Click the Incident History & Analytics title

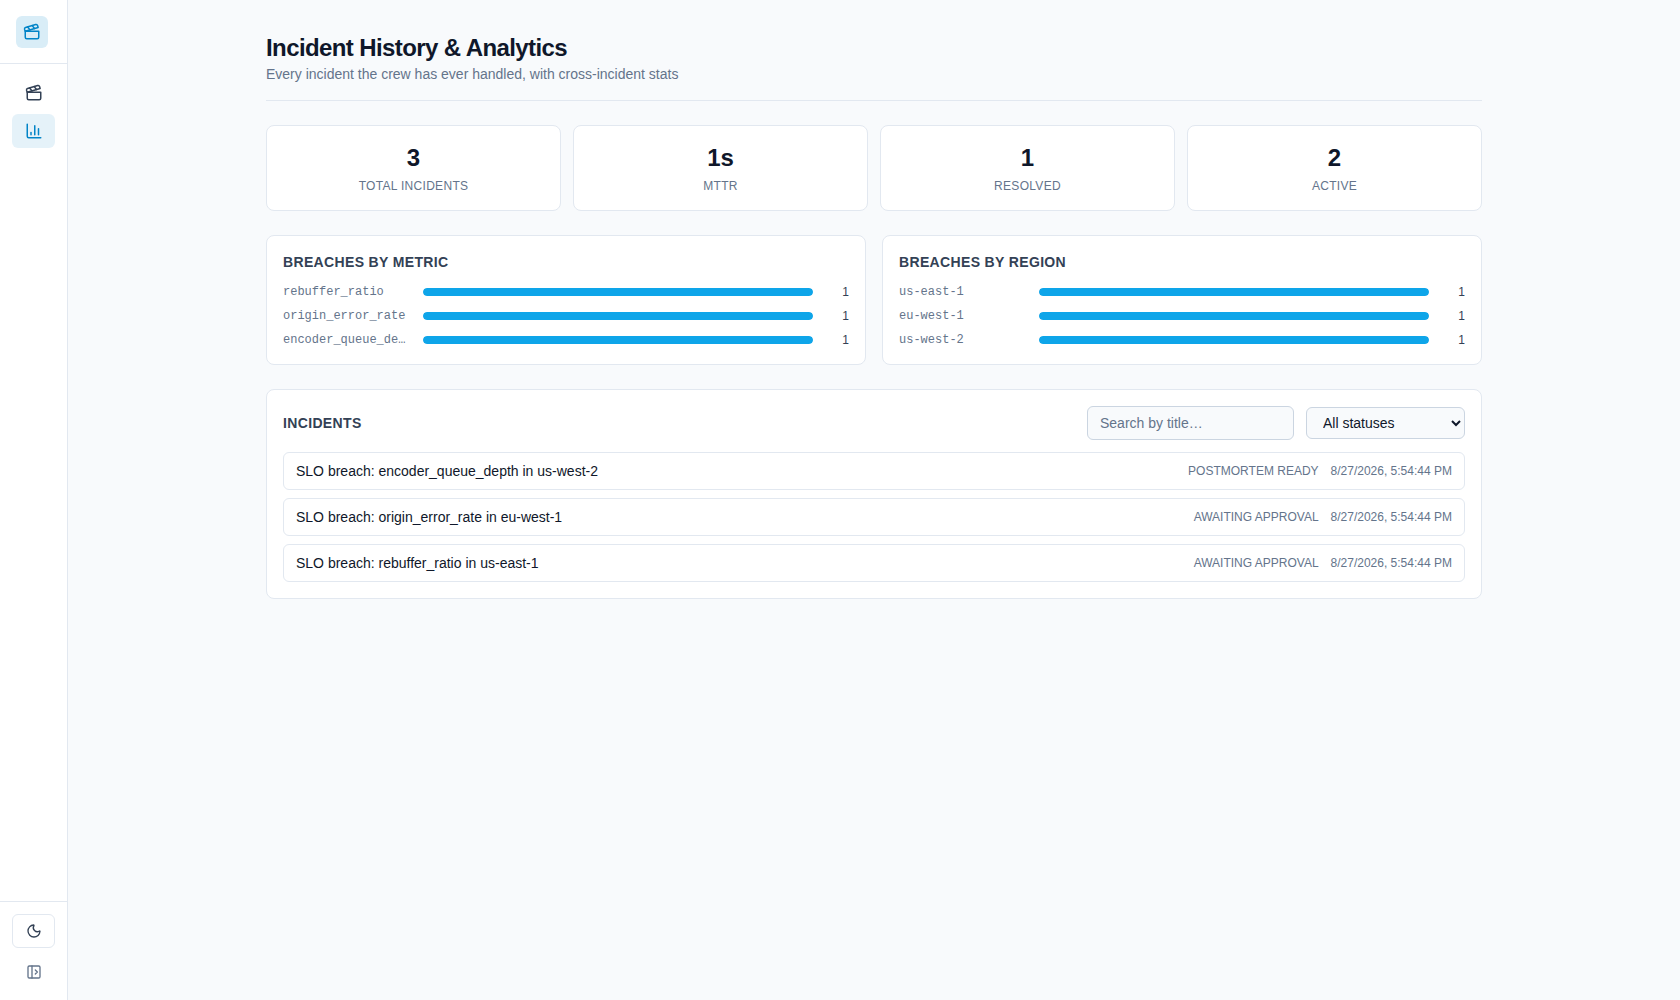416,48
